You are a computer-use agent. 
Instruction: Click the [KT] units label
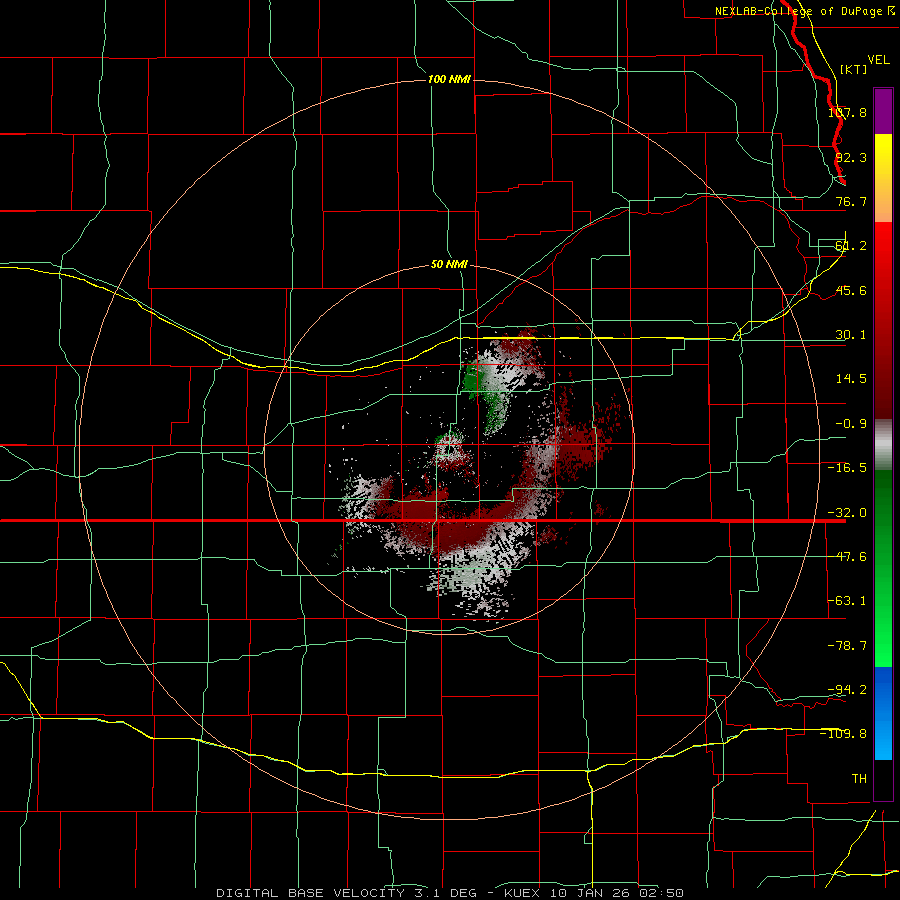pyautogui.click(x=854, y=69)
